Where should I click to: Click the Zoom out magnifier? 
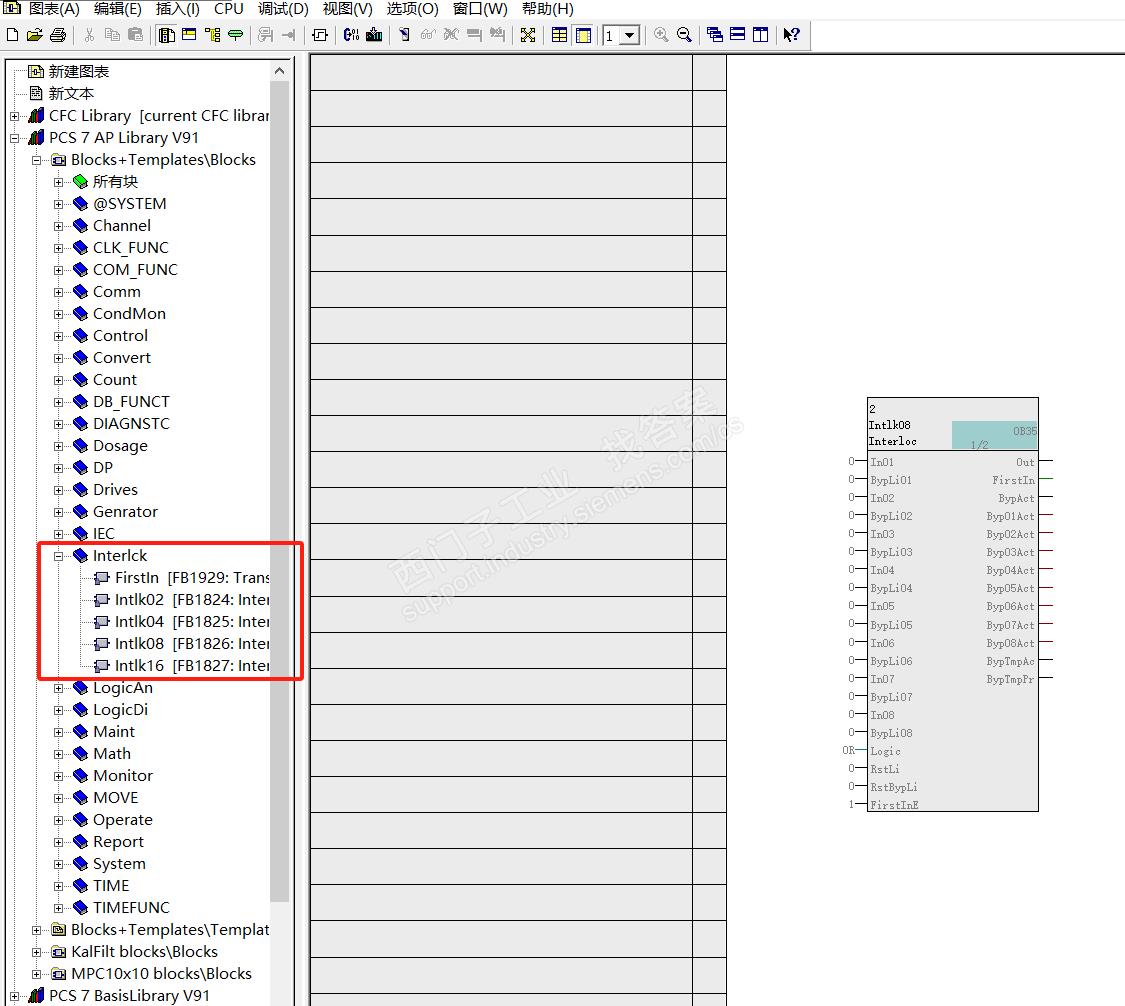tap(684, 34)
